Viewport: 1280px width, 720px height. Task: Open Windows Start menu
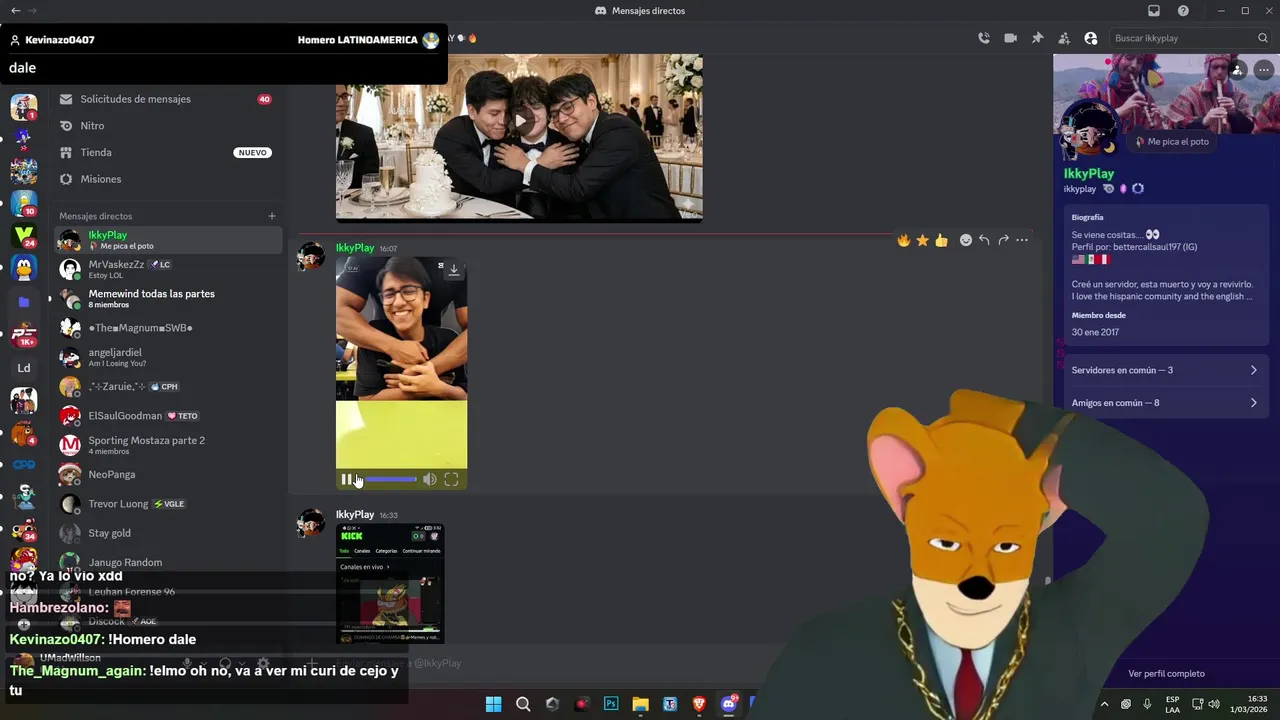[x=493, y=704]
